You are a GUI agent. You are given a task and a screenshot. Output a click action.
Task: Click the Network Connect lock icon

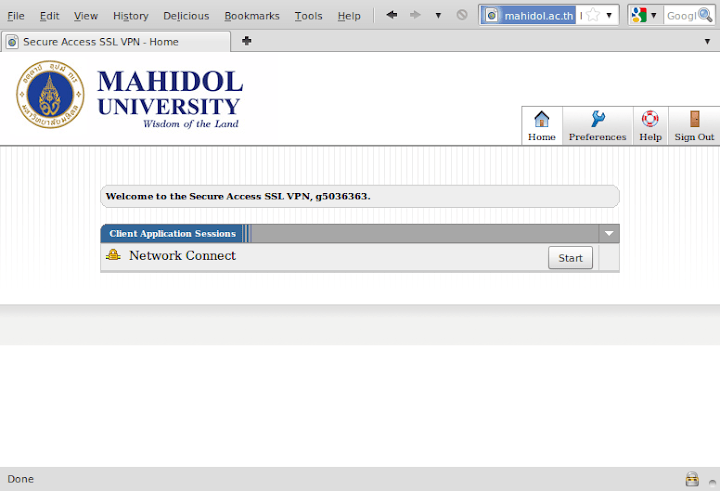[113, 255]
